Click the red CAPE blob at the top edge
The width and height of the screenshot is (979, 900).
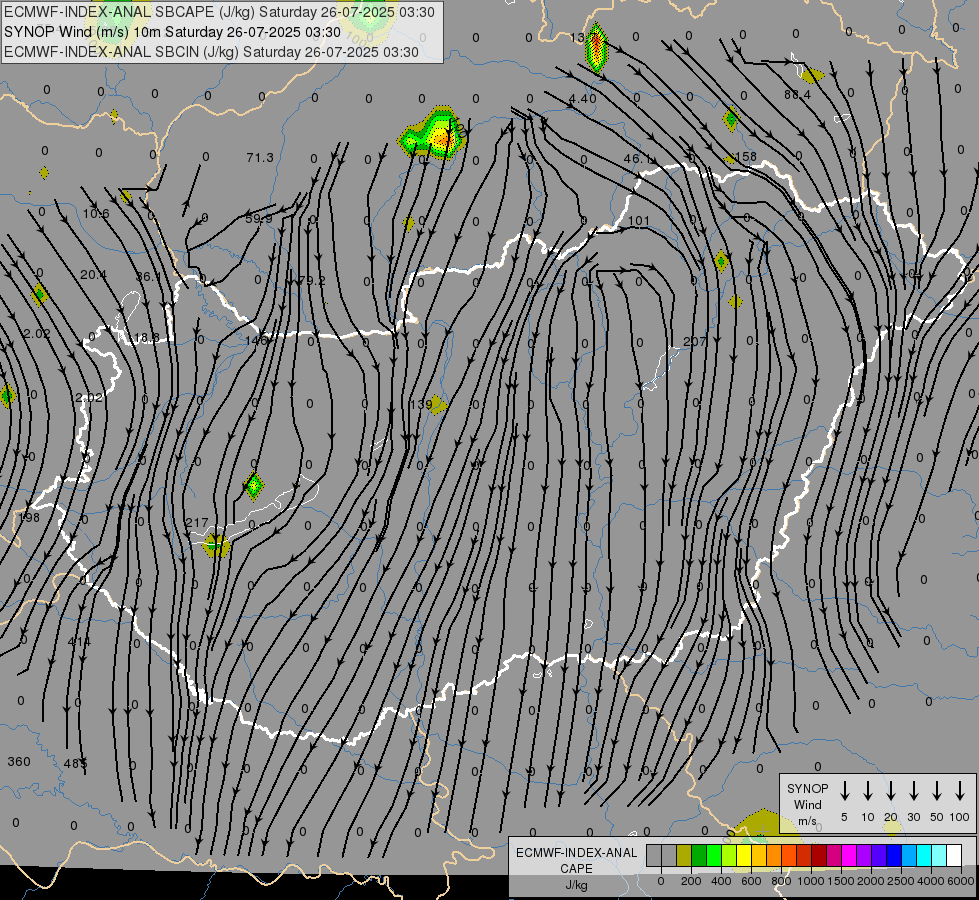[x=596, y=47]
